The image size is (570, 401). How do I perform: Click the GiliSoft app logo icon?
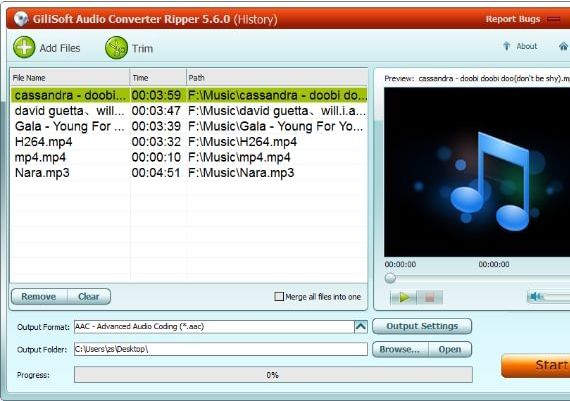(21, 19)
